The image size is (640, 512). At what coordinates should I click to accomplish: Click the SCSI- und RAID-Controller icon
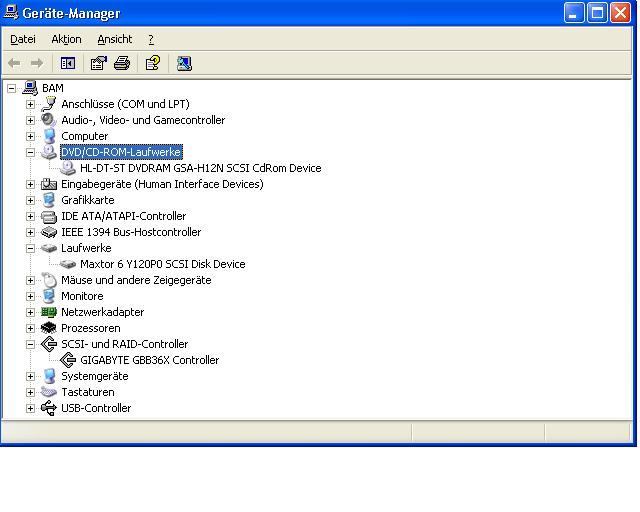(x=49, y=344)
